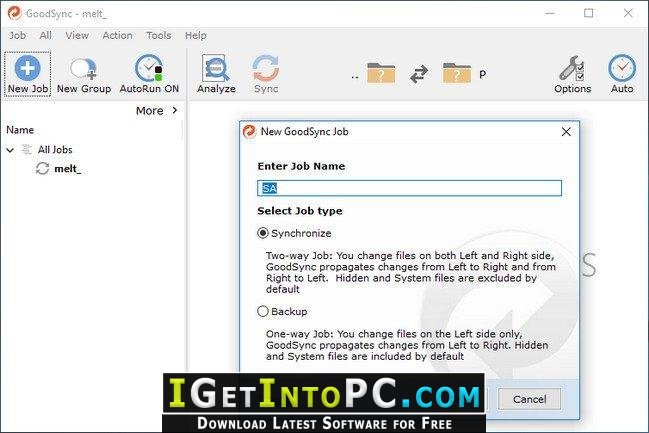Minimize the GoodSync main window
Viewport: 649px width, 433px height.
tap(550, 13)
